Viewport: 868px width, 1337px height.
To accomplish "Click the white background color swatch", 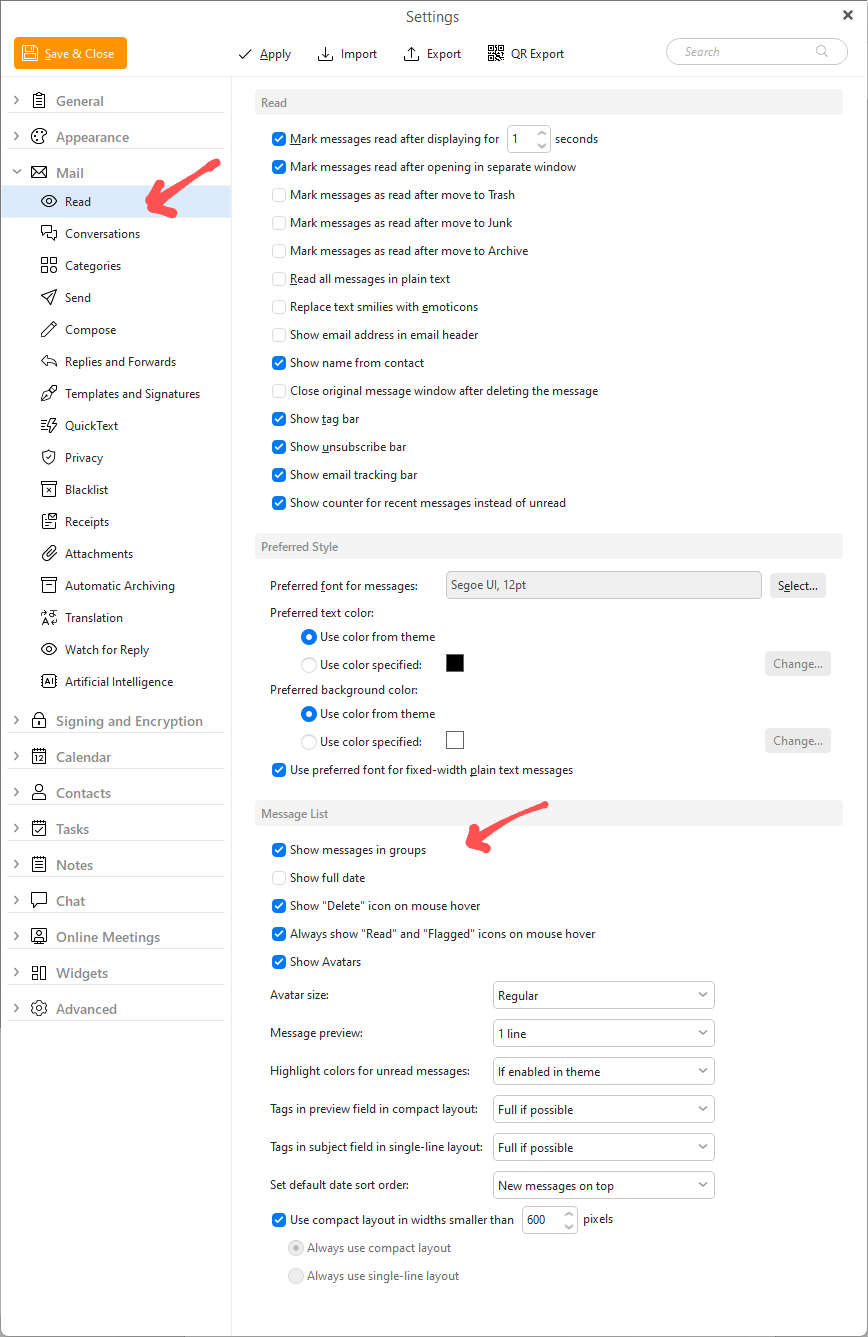I will (x=455, y=741).
